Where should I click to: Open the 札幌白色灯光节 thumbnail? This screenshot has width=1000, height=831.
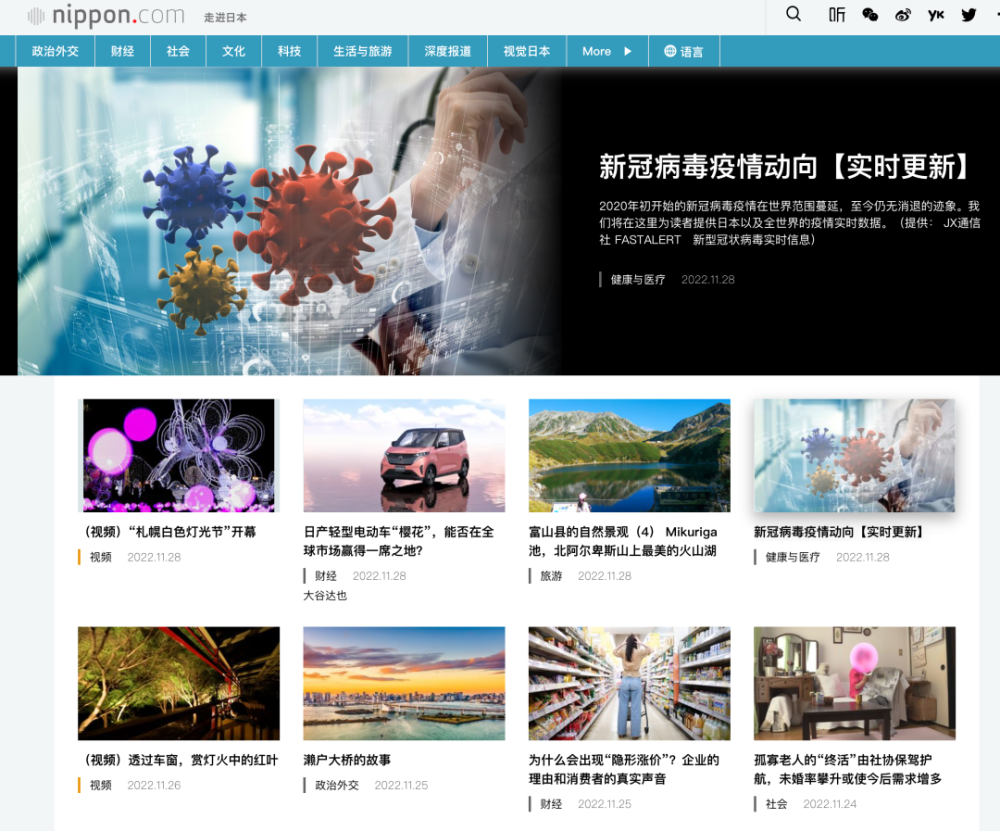(x=179, y=455)
